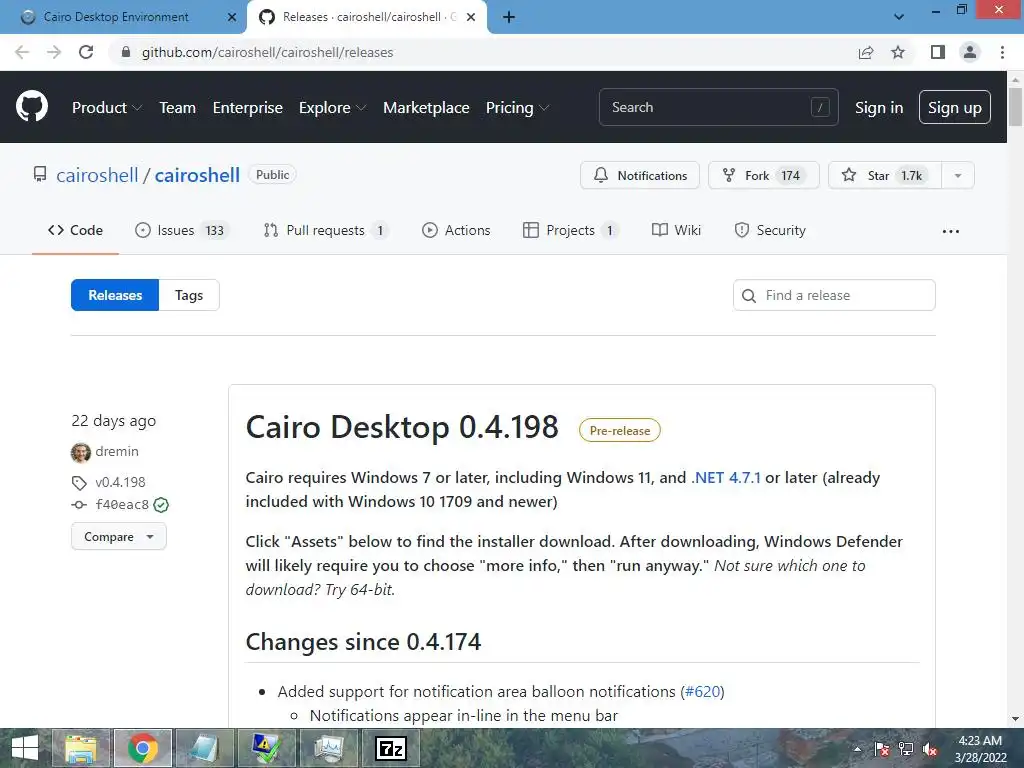Click the muted volume tray icon
Image resolution: width=1024 pixels, height=768 pixels.
click(930, 749)
